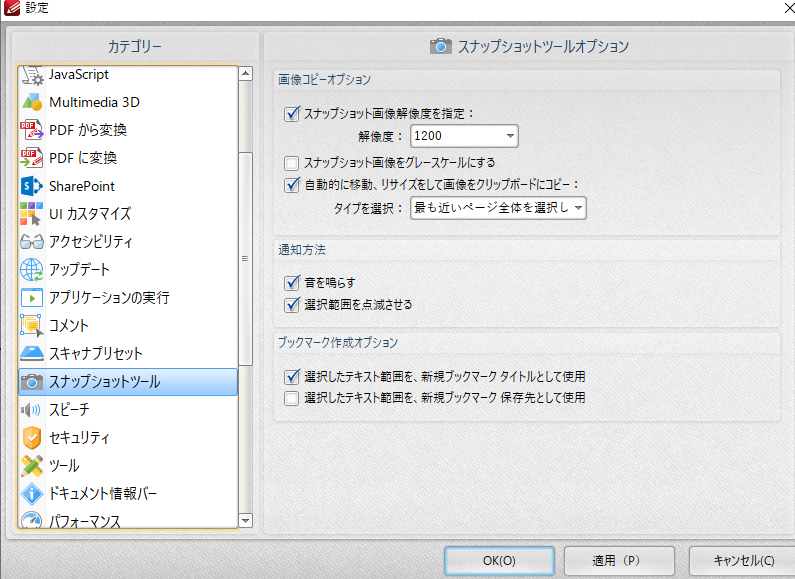Toggle ブックマーク タイトルとして使用 checkbox
The width and height of the screenshot is (795, 579).
tap(292, 376)
